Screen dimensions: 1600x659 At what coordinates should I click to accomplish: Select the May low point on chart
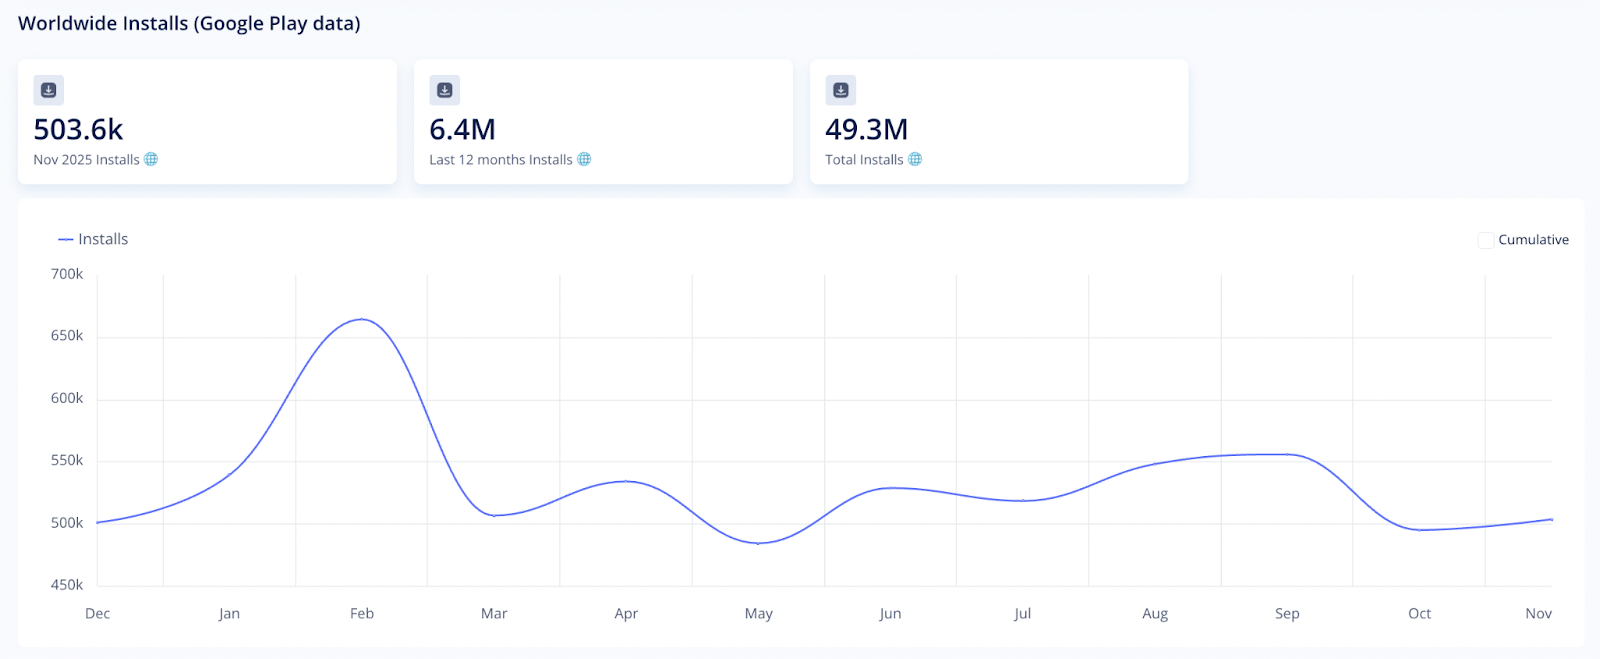tap(759, 543)
